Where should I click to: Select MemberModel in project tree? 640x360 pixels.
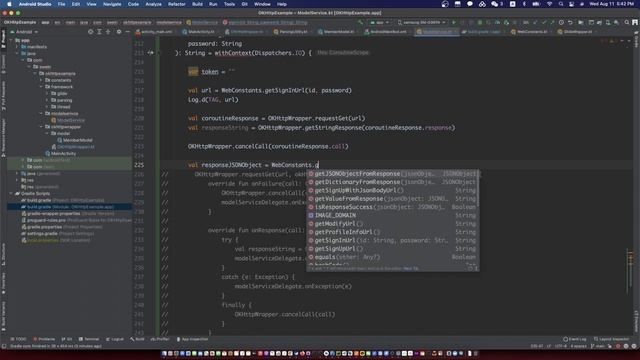pyautogui.click(x=75, y=140)
